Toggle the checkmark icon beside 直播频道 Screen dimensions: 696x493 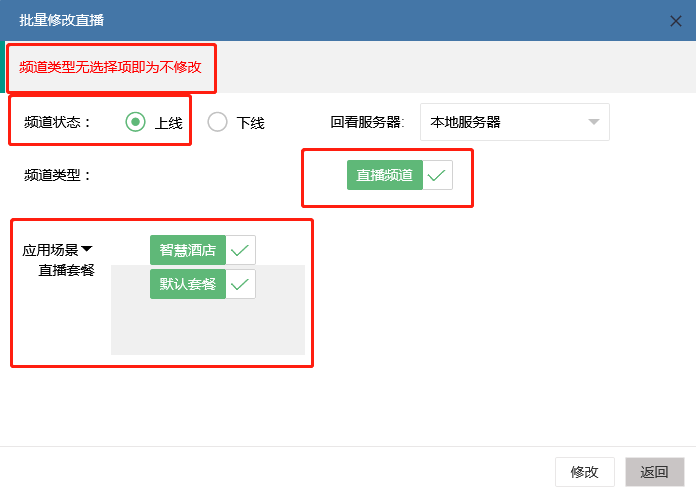437,175
